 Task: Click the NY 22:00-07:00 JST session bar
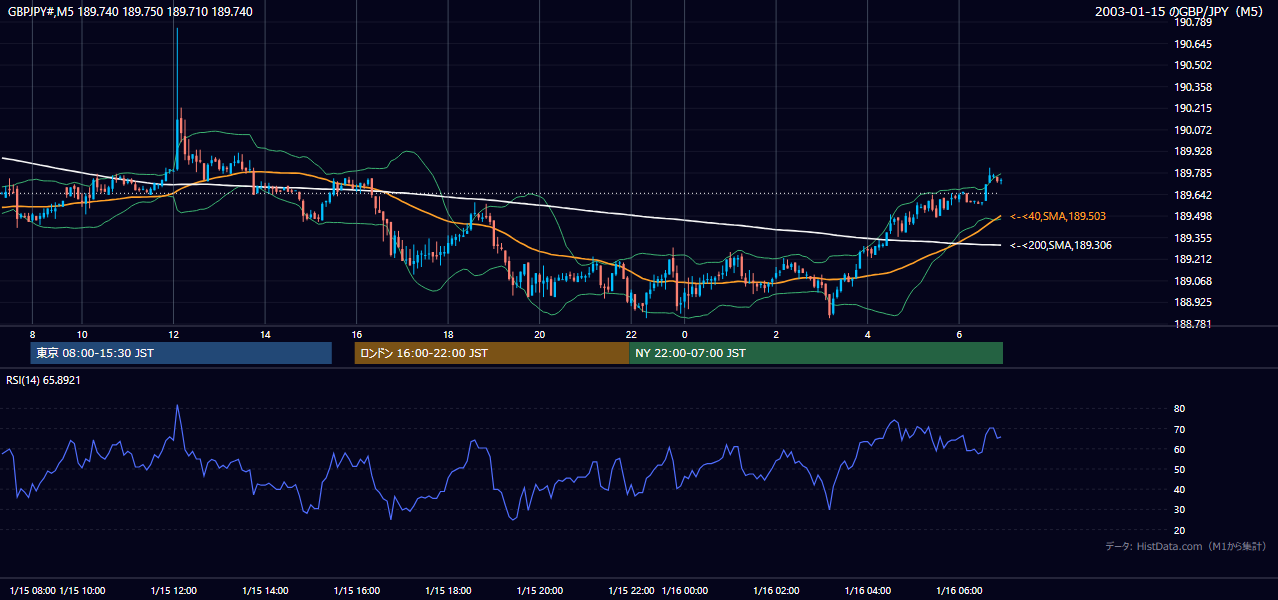pos(816,353)
